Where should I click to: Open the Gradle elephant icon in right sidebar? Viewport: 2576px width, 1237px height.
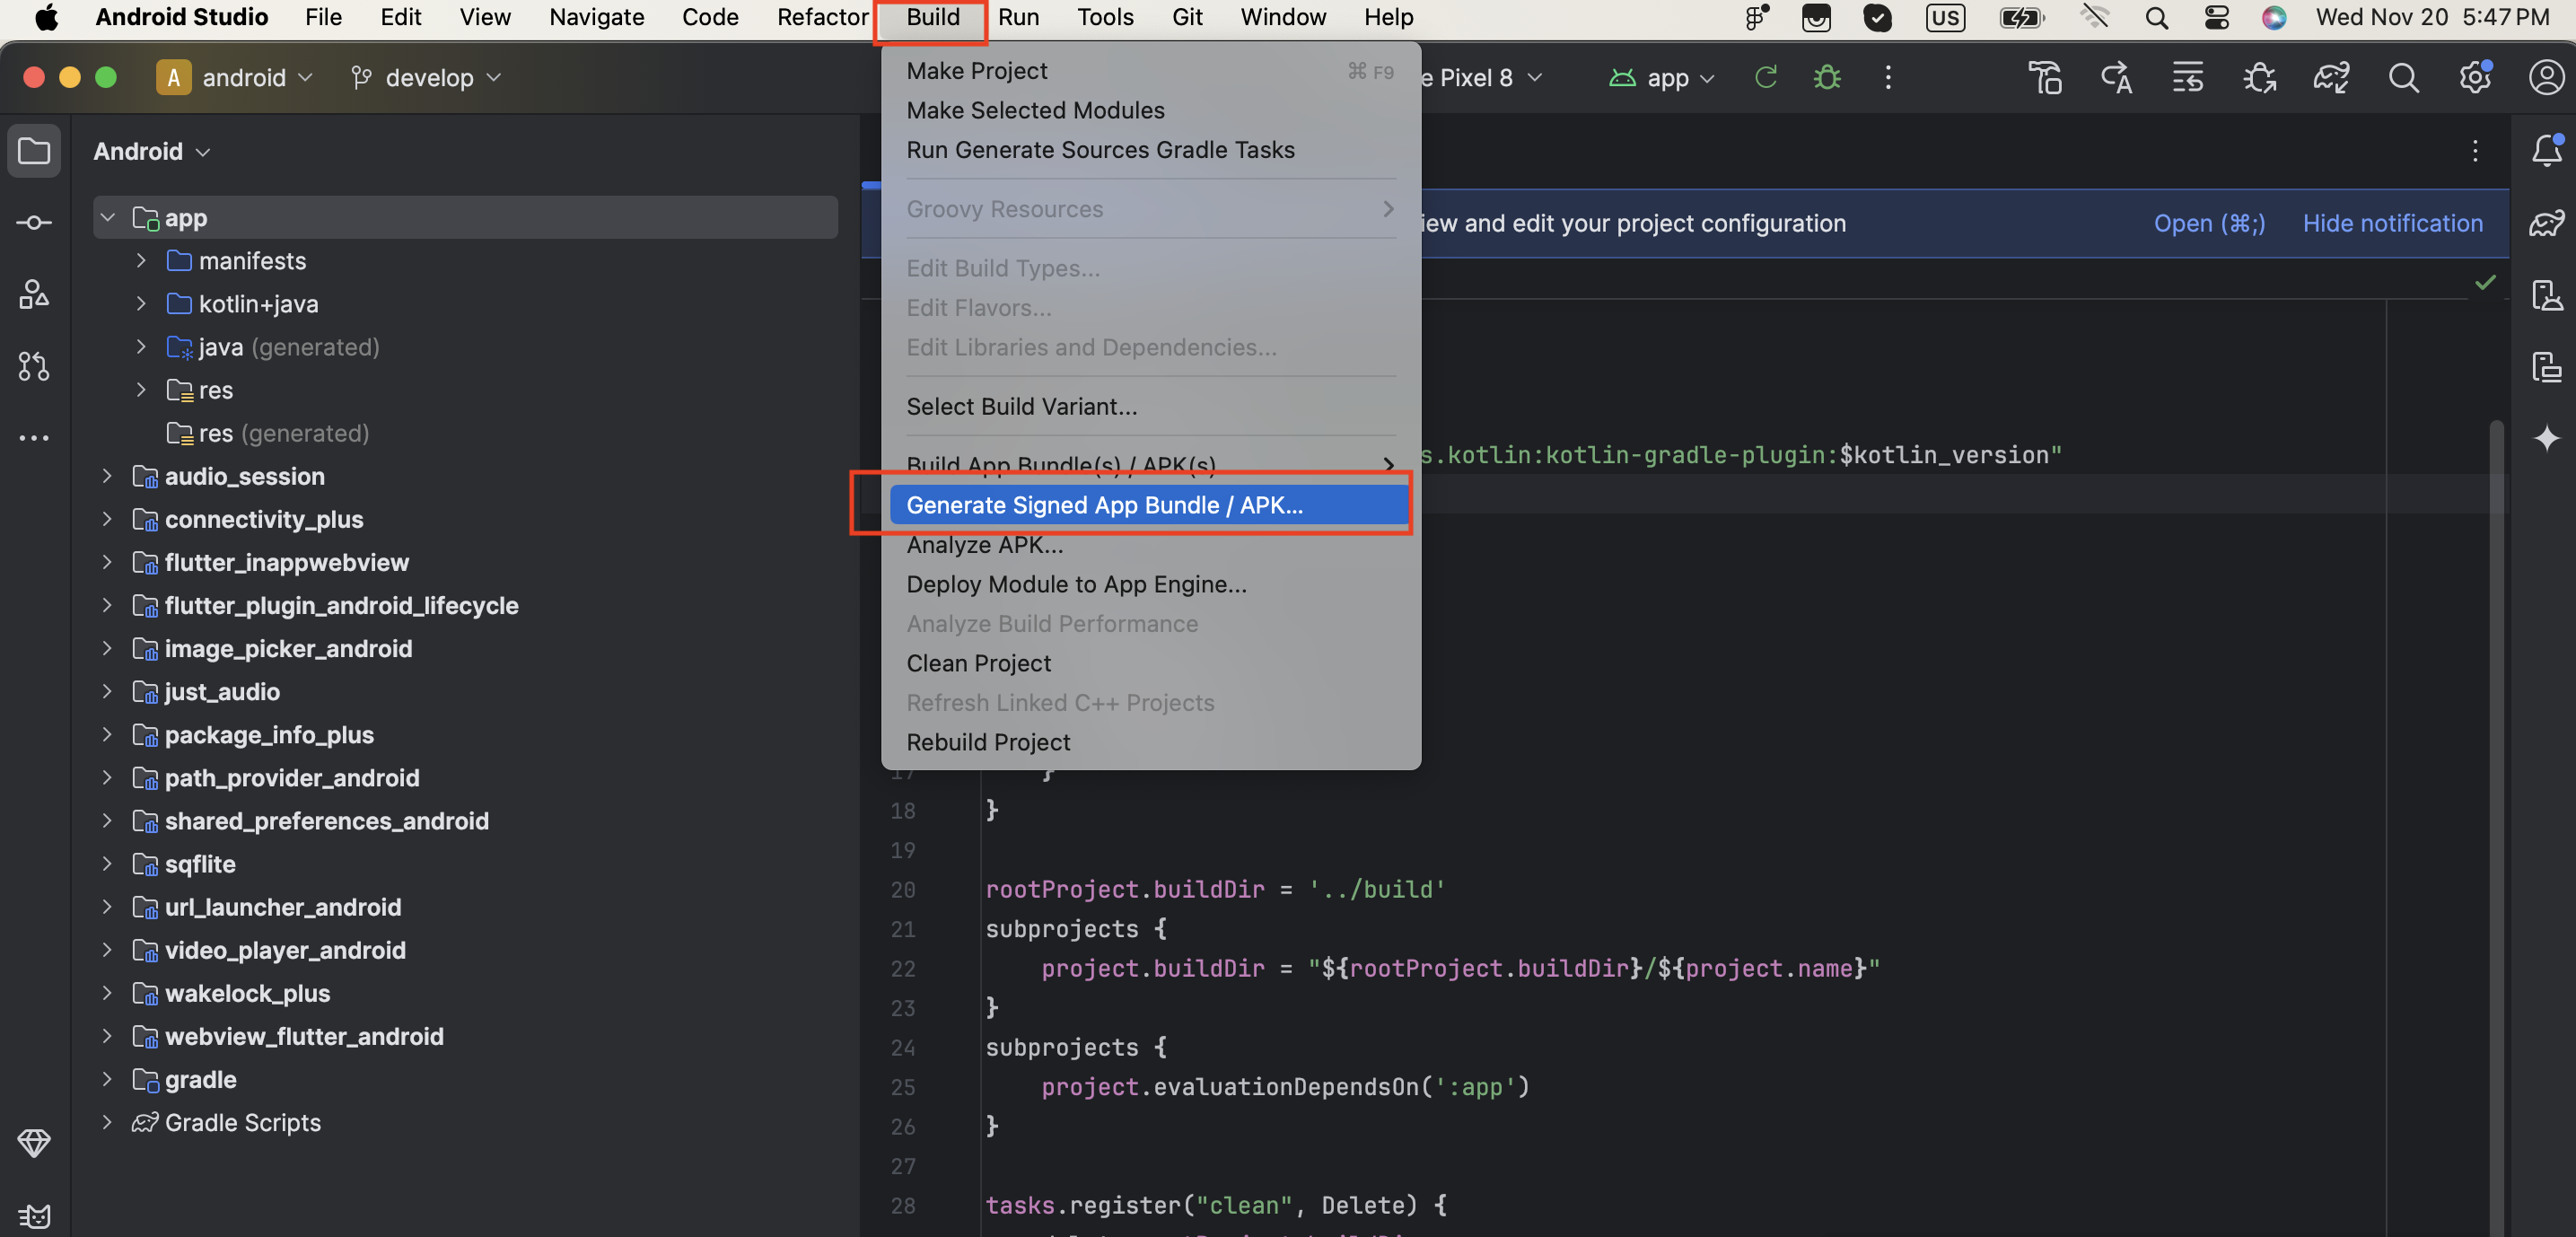point(2546,223)
